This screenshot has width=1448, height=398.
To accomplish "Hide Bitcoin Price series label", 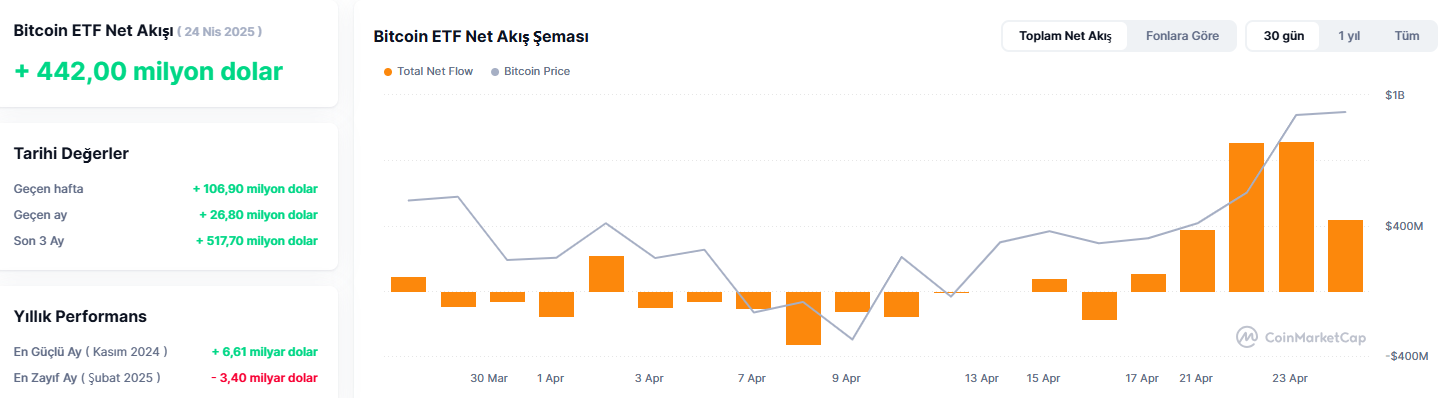I will click(537, 72).
